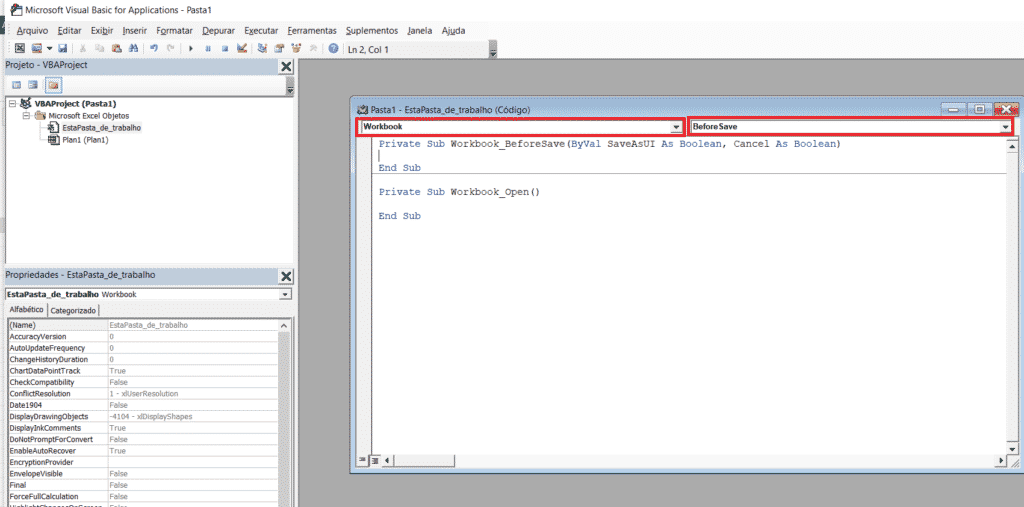Screen dimensions: 1024x507
Task: Click the Date1904 property row
Action: (142, 405)
